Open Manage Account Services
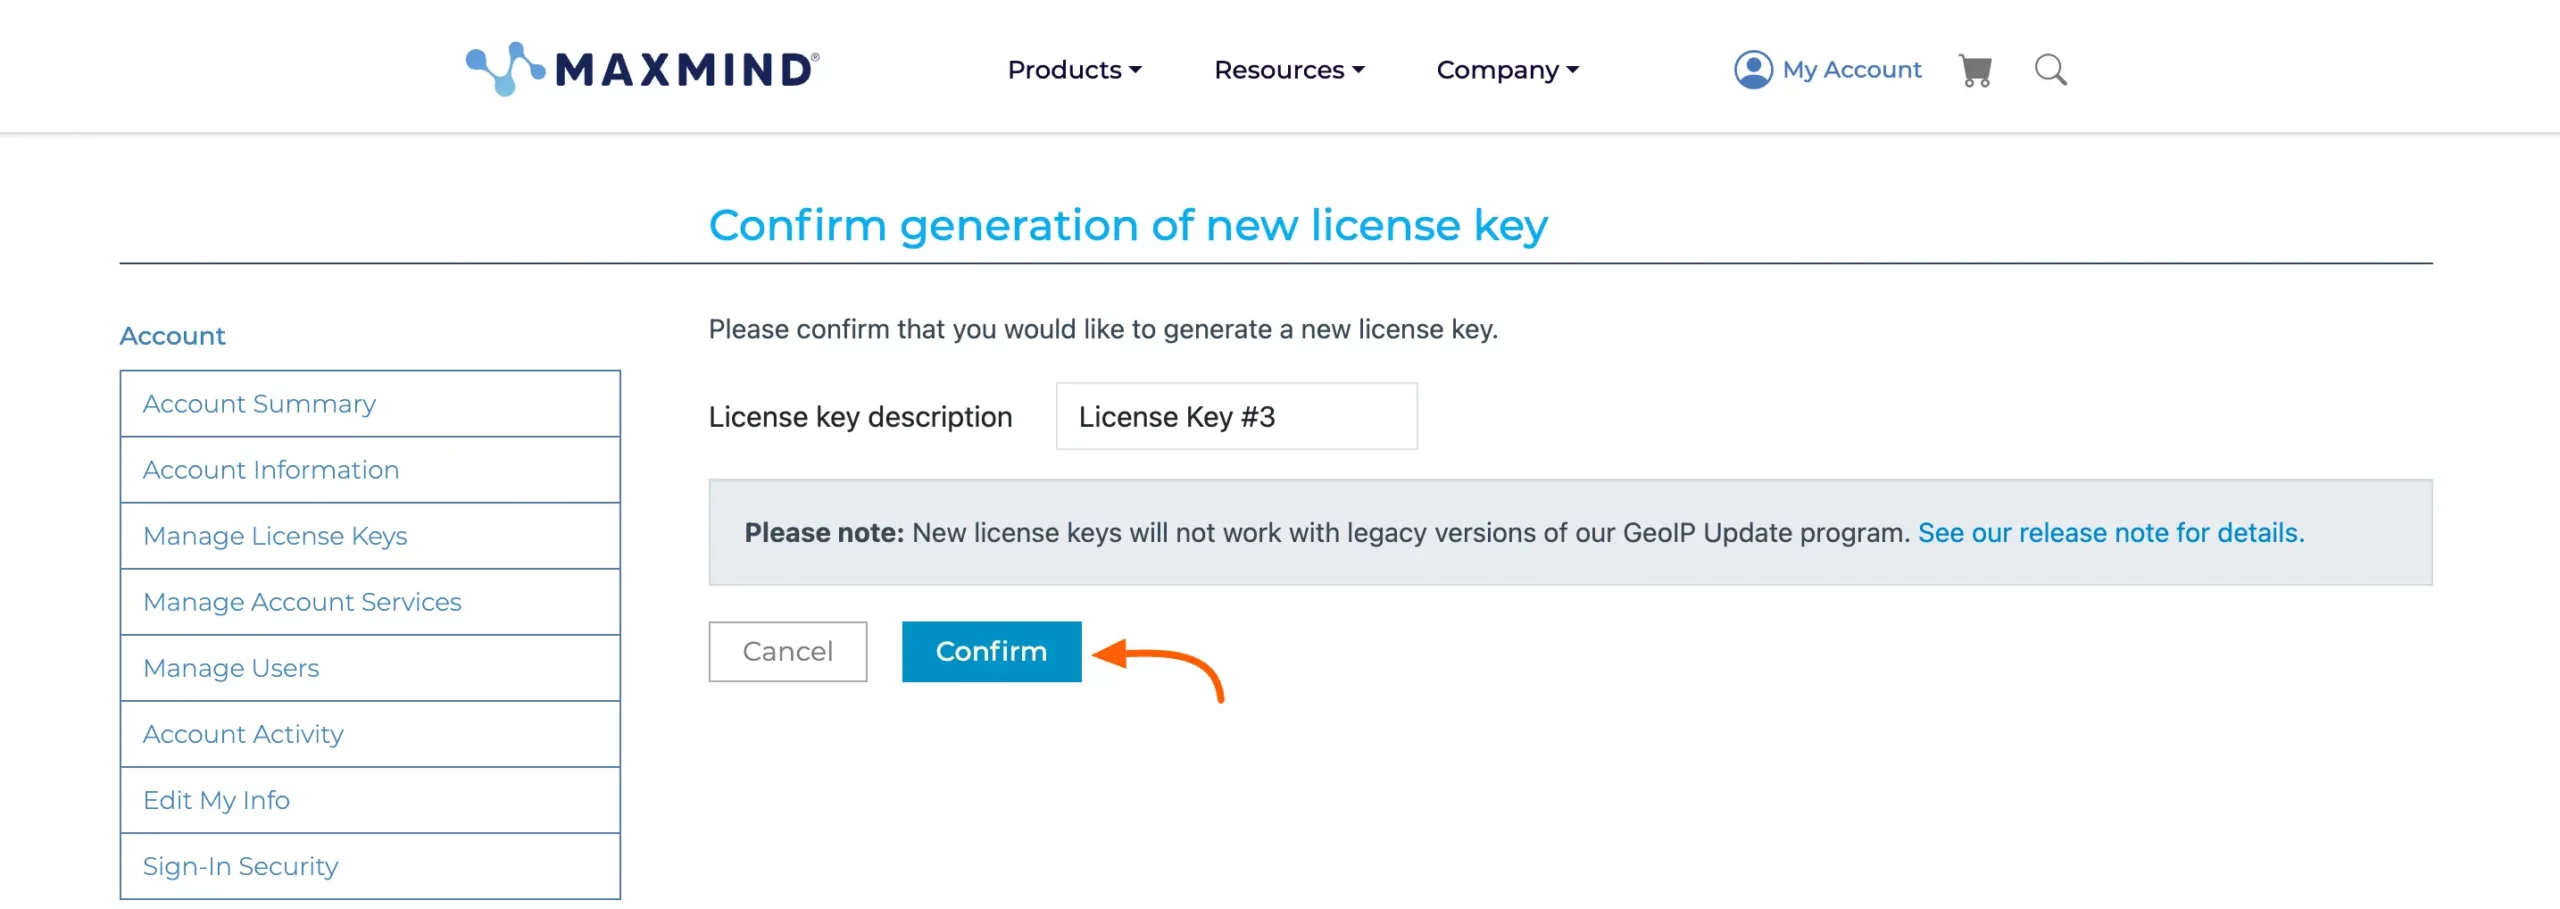2560x909 pixels. pyautogui.click(x=302, y=602)
